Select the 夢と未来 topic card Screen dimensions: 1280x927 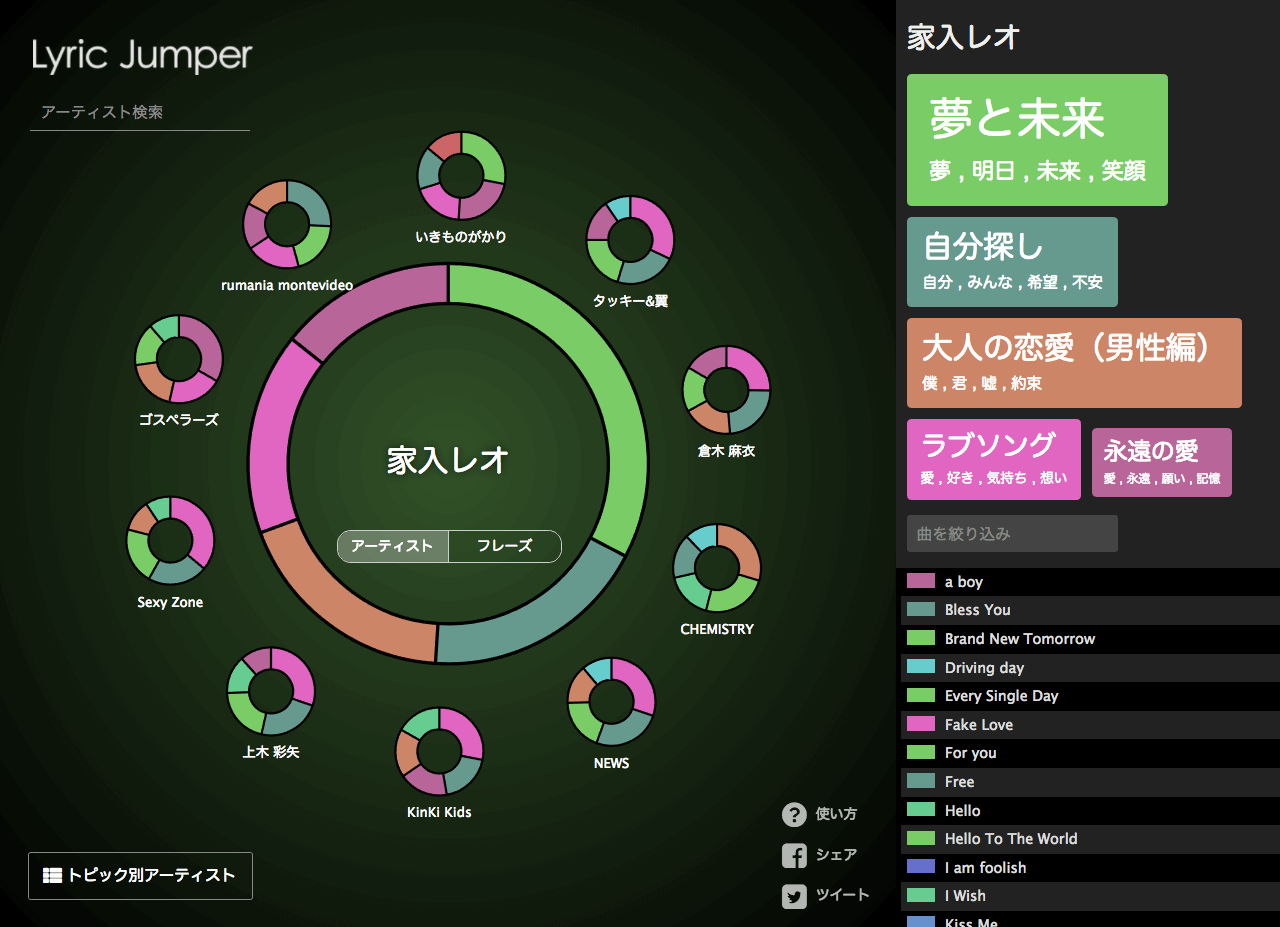(x=1037, y=140)
